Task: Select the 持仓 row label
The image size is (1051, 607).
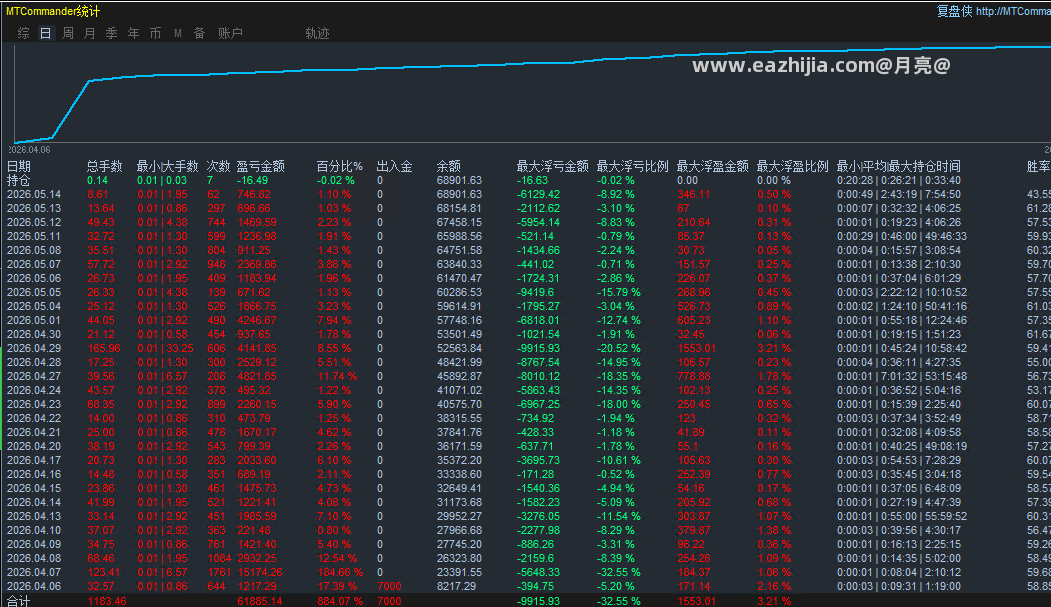Action: point(19,180)
